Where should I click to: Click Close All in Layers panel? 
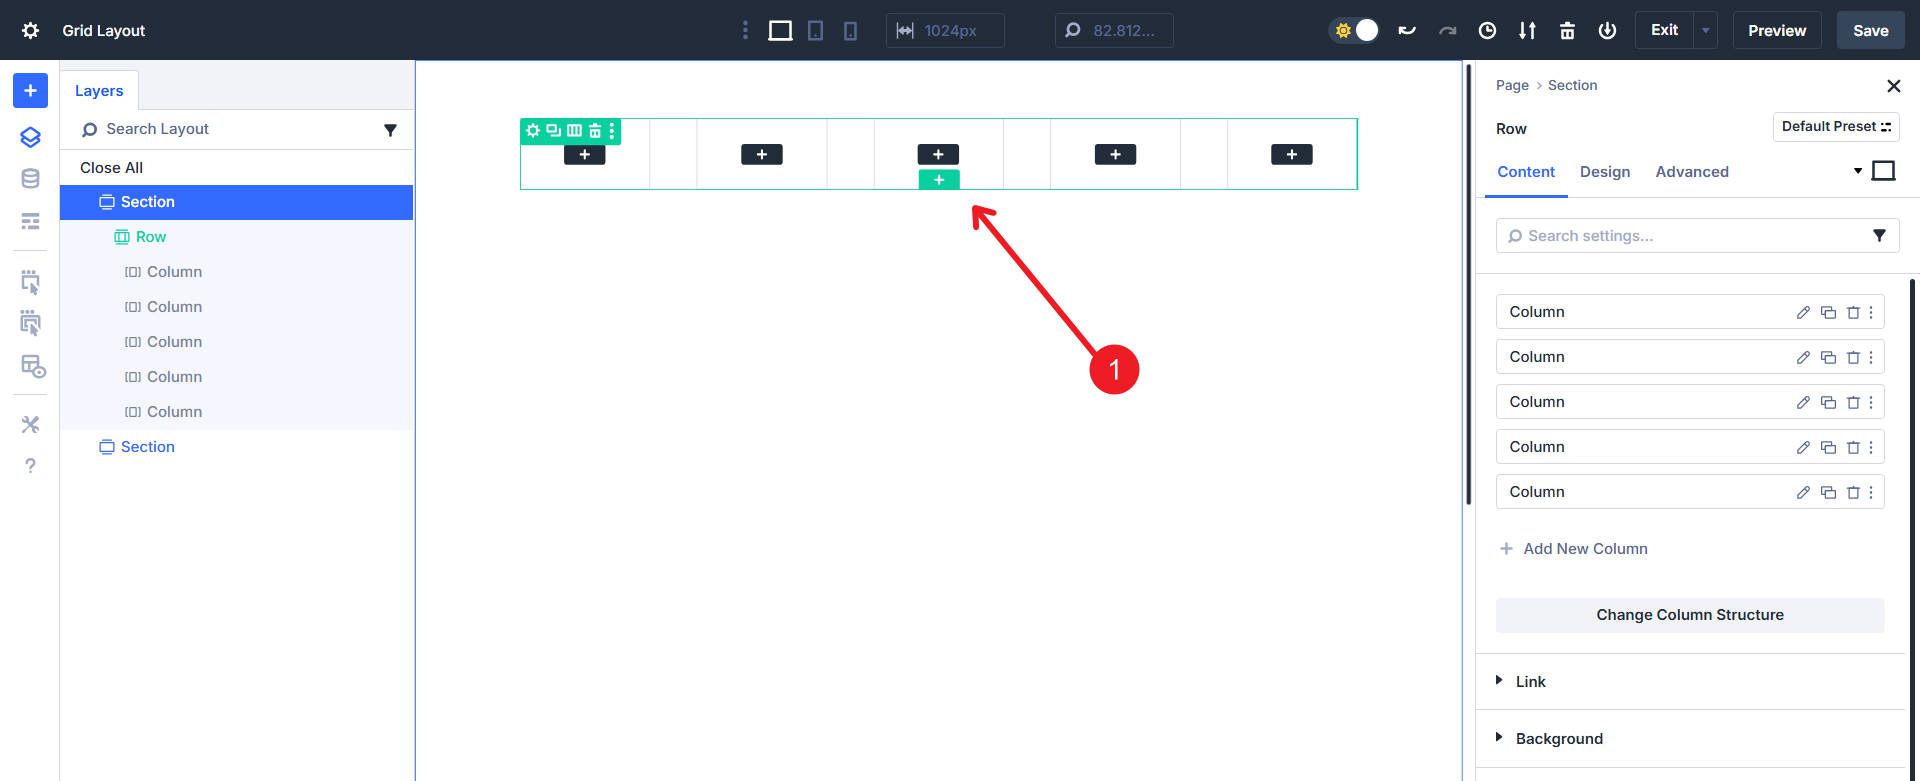point(111,167)
